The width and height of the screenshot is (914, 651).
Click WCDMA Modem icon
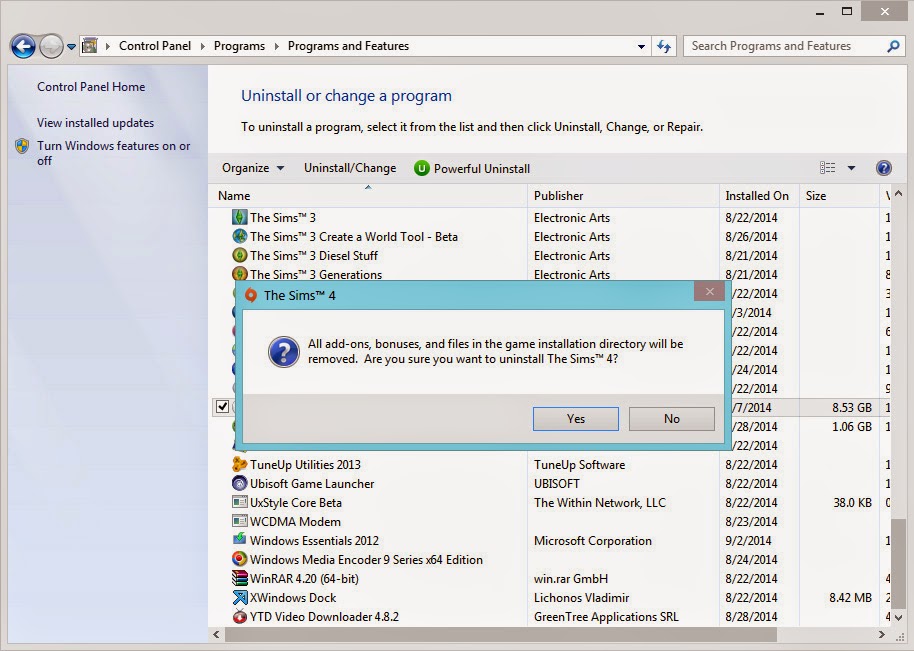pos(240,521)
